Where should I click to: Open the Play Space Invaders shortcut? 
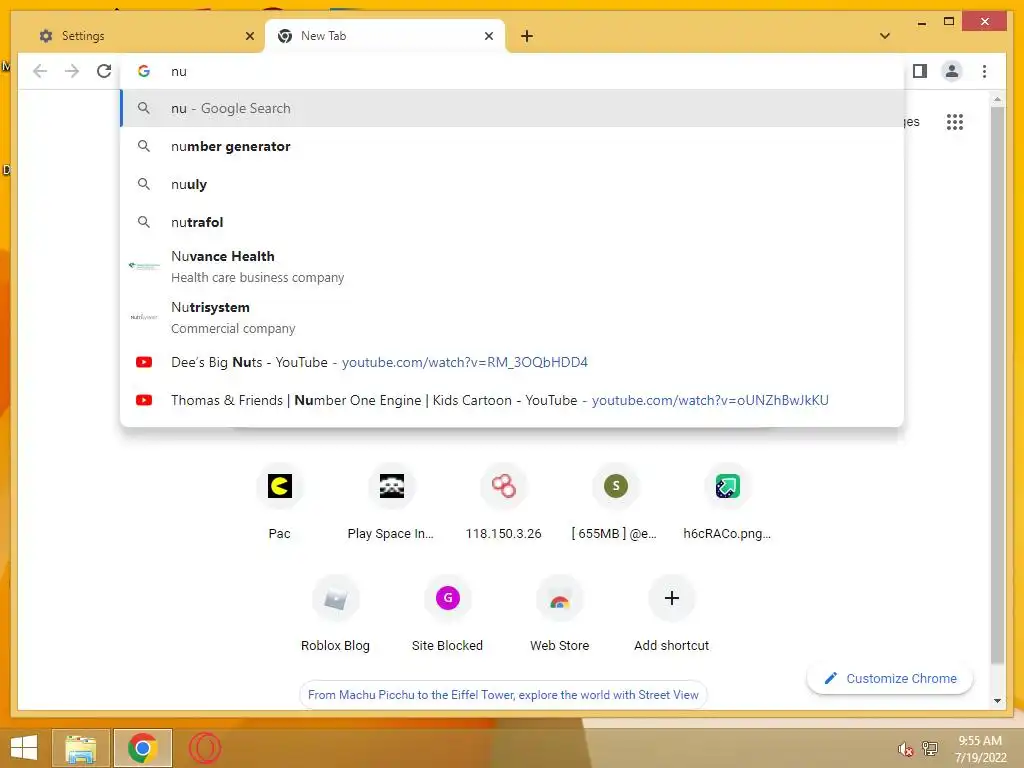click(x=391, y=487)
